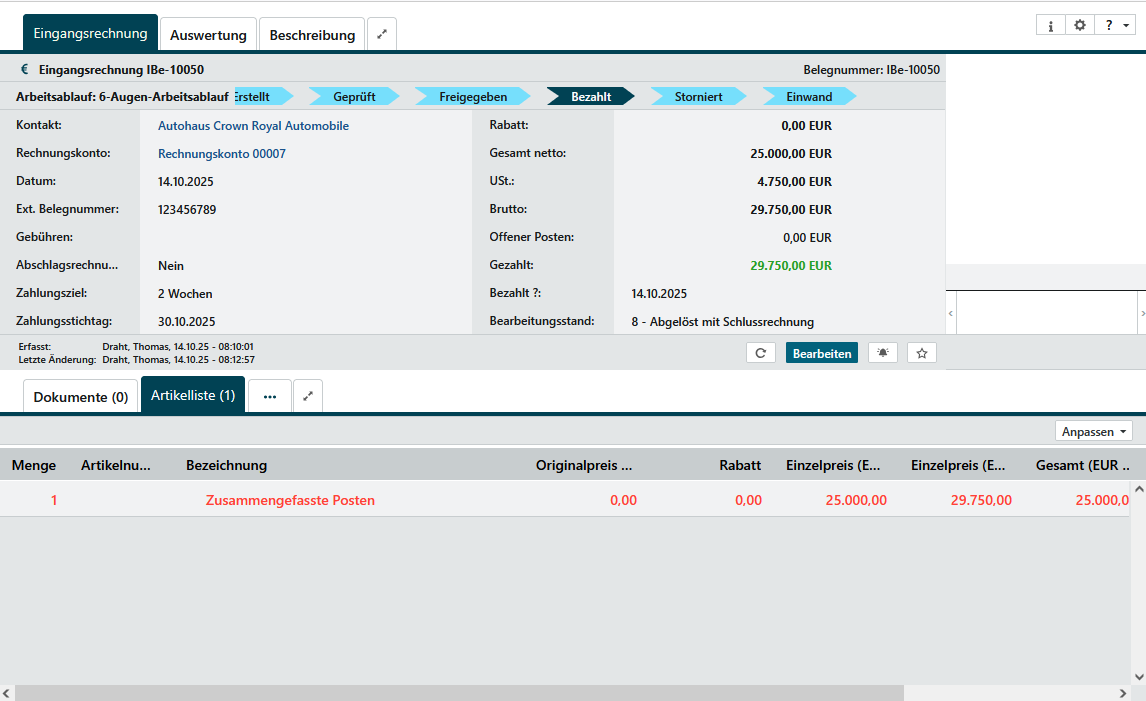Open Autohaus Crown Royal Automobile contact link
The width and height of the screenshot is (1146, 701).
[x=253, y=126]
